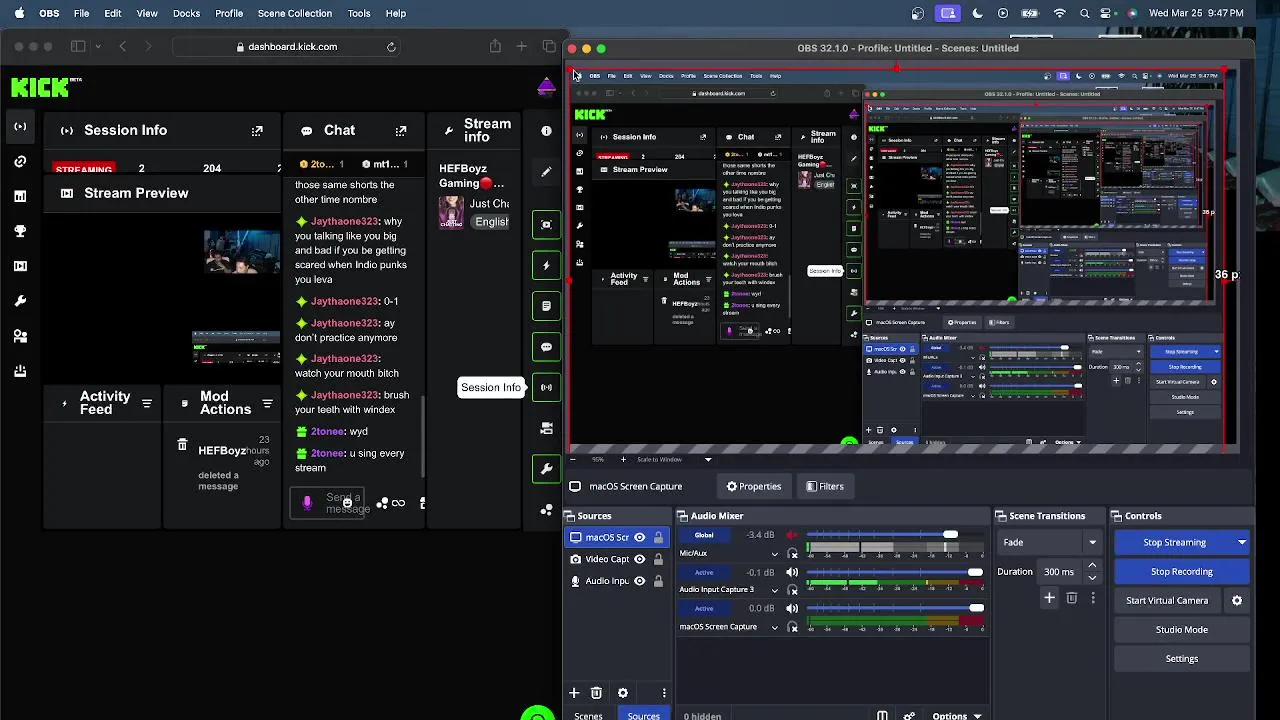Click Start Virtual Camera
Image resolution: width=1280 pixels, height=720 pixels.
pyautogui.click(x=1167, y=601)
